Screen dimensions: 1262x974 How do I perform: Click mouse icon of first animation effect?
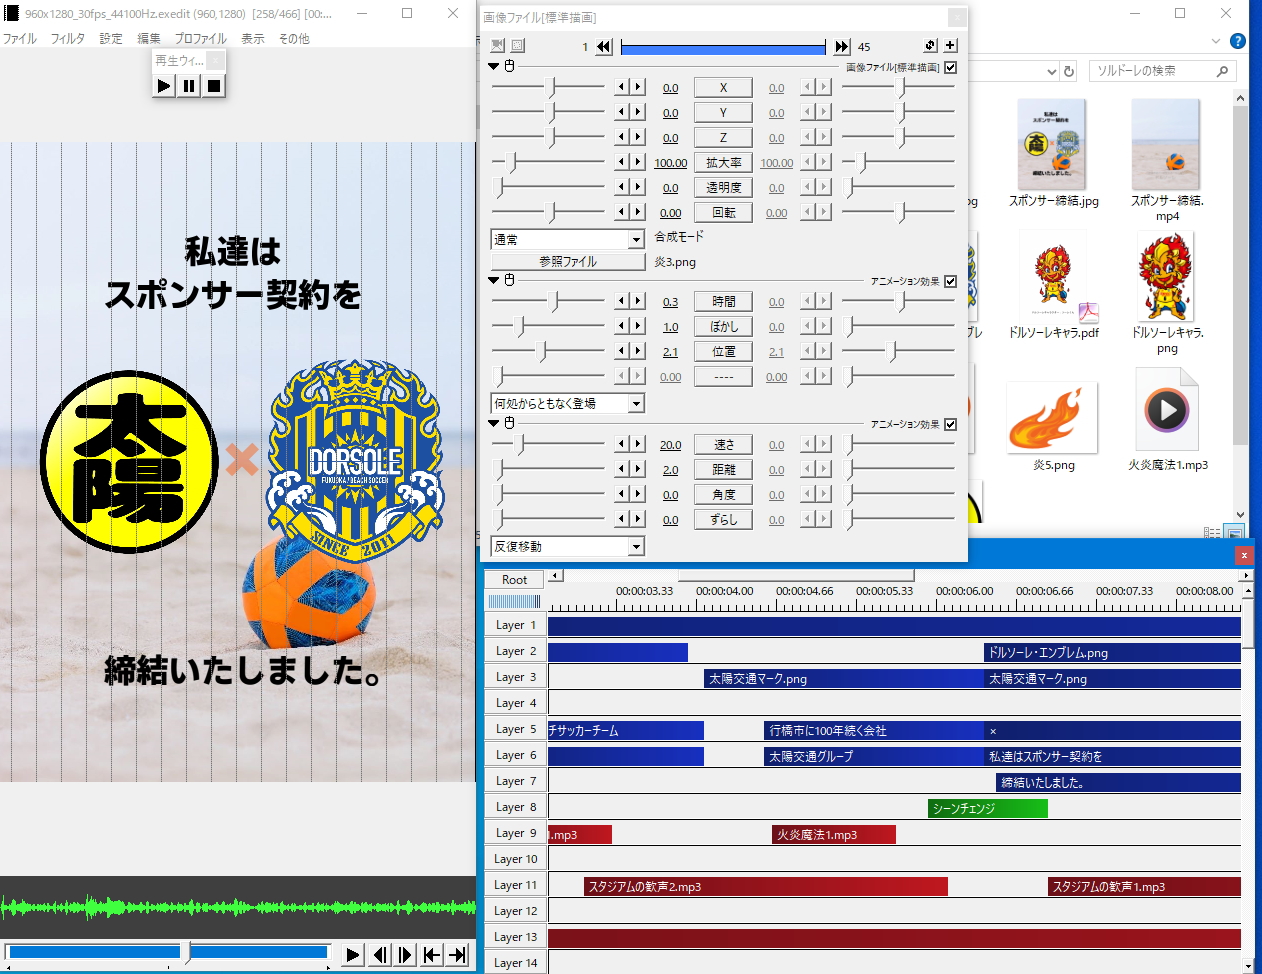[x=509, y=280]
